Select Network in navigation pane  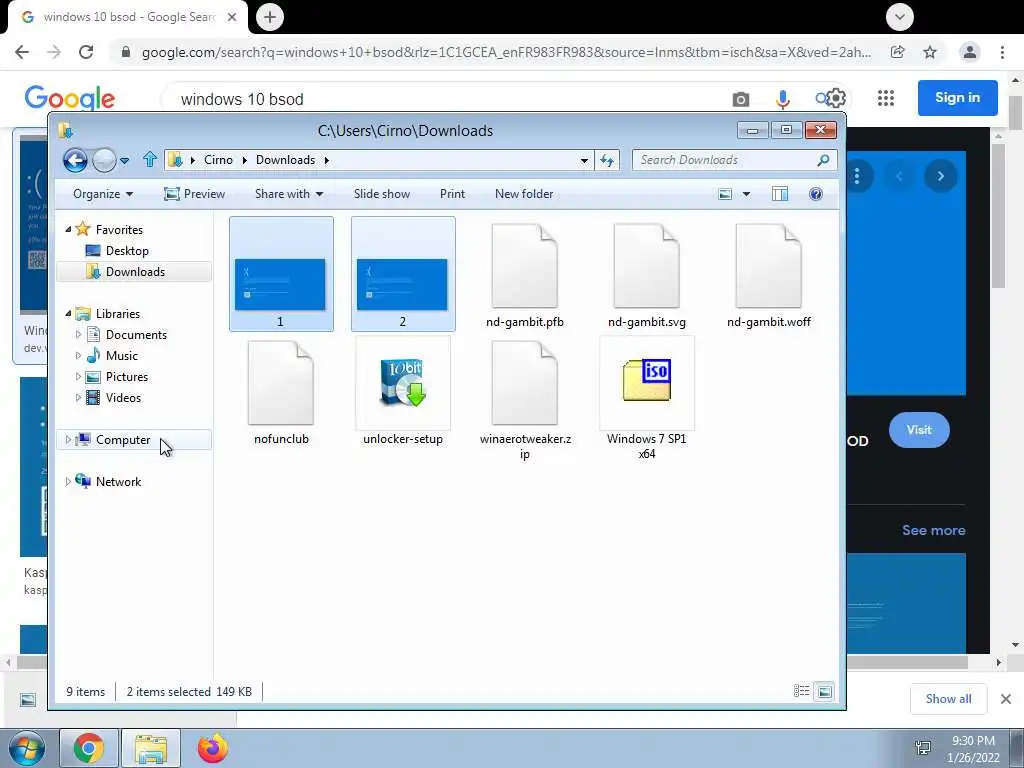[x=118, y=482]
